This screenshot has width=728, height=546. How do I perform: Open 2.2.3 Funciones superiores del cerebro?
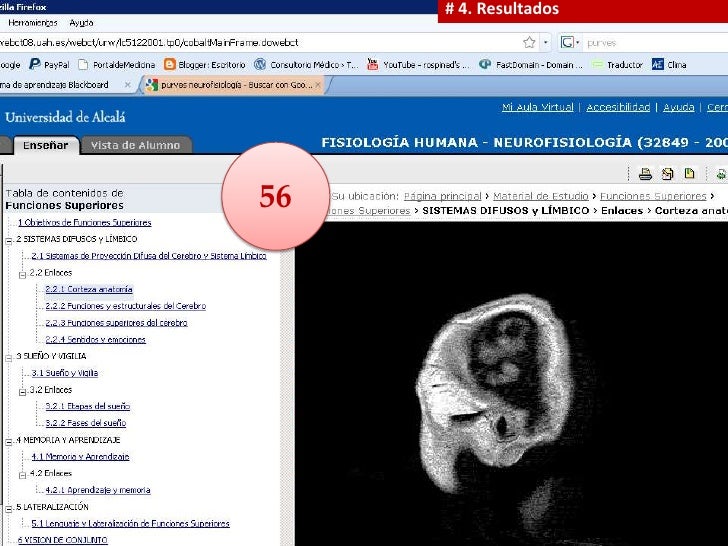click(116, 323)
